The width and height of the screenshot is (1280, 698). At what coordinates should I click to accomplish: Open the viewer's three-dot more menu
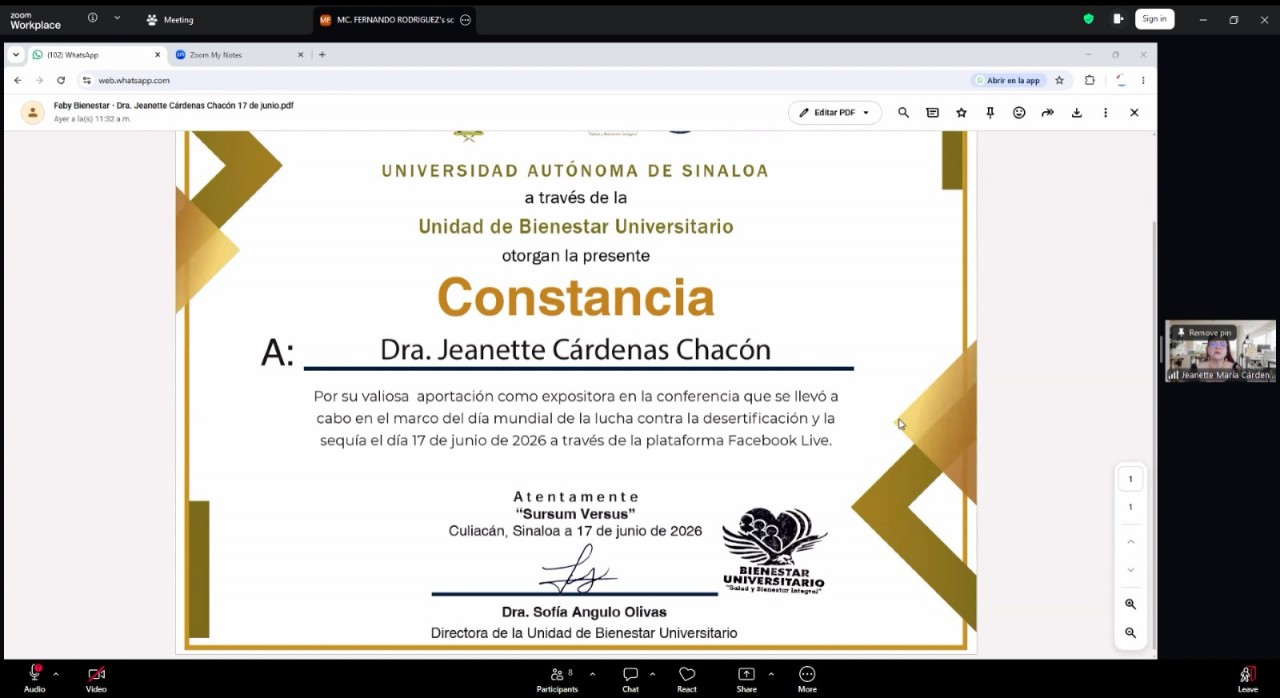(1105, 113)
